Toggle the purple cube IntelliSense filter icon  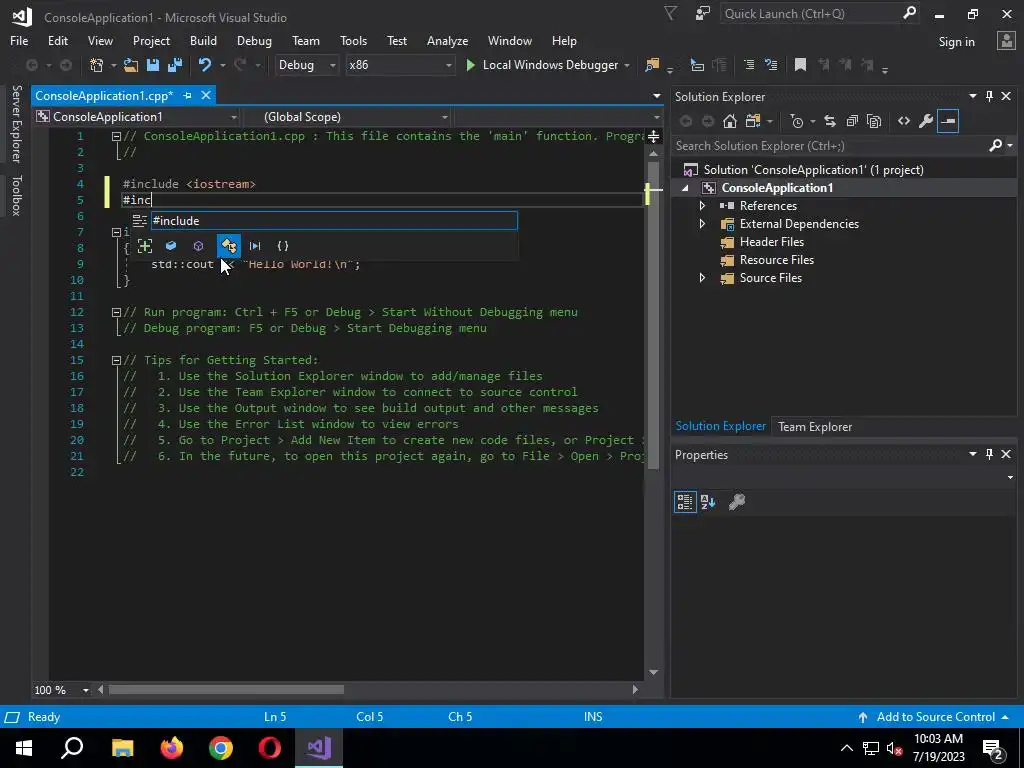[199, 246]
